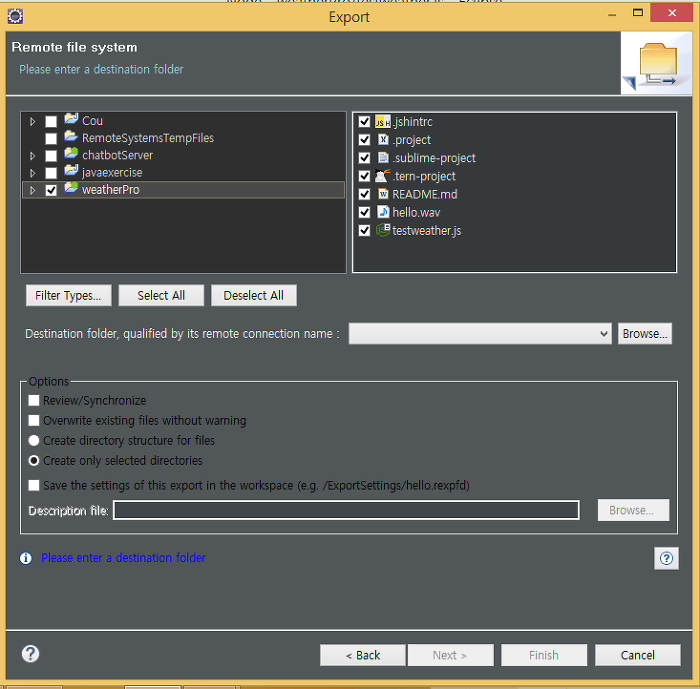Open dialog help question mark at bottom-left
Screen dimensions: 700x689
(x=30, y=654)
